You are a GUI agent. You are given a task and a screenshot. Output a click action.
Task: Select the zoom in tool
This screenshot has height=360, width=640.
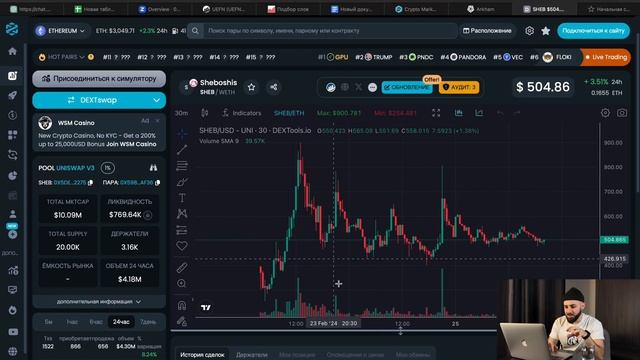click(x=182, y=283)
